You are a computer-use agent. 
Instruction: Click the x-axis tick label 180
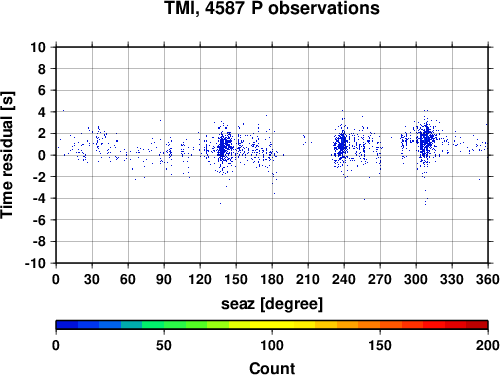[x=272, y=279]
